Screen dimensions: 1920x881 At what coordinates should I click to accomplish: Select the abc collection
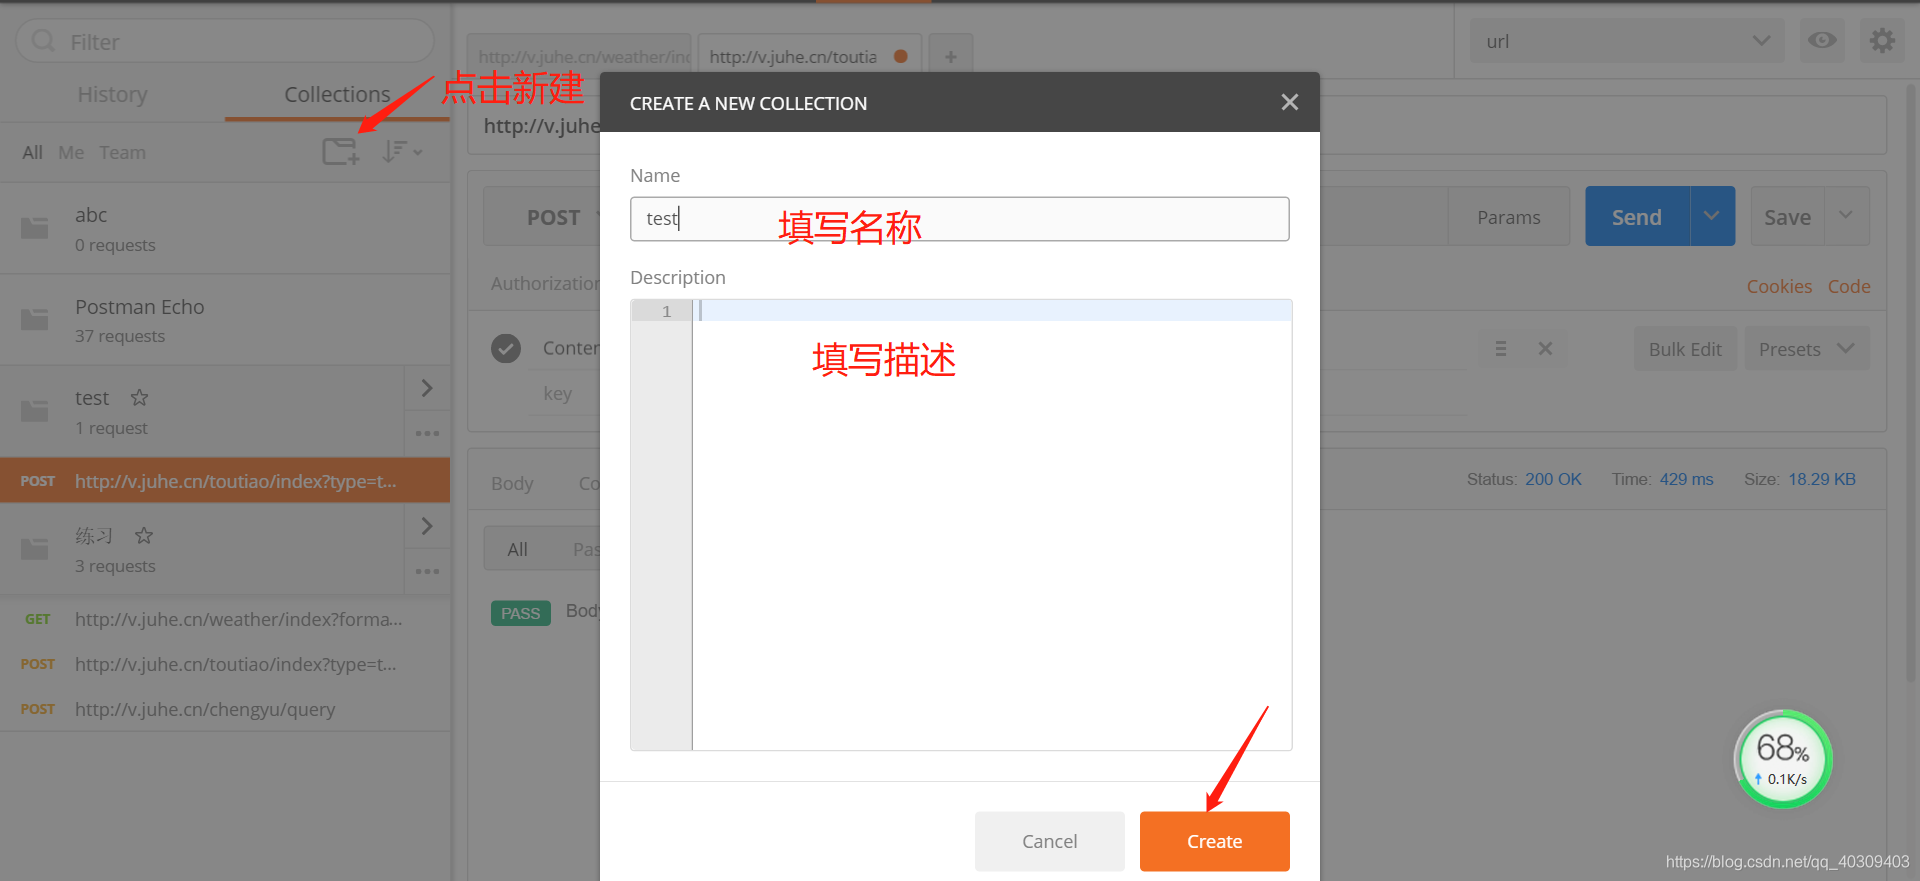click(x=225, y=229)
